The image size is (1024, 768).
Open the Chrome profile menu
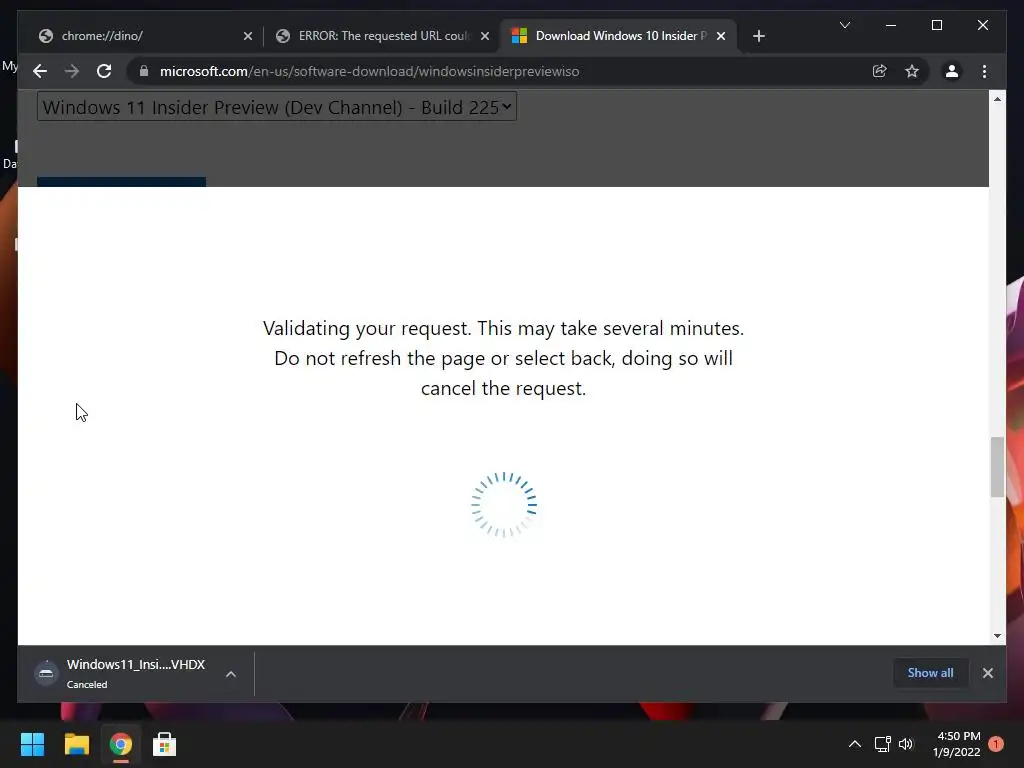(952, 71)
